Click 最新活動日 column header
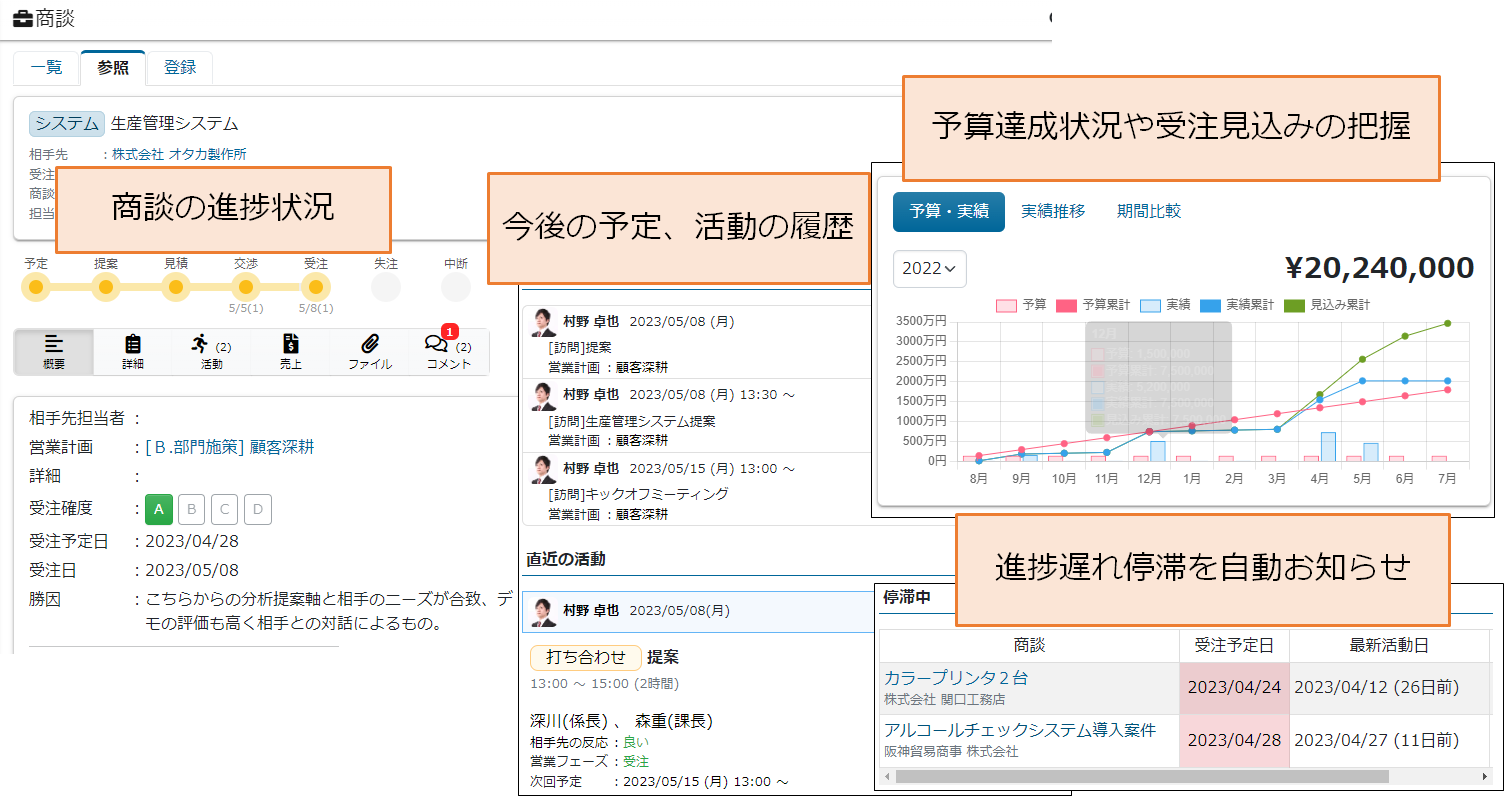The image size is (1504, 796). [x=1389, y=646]
